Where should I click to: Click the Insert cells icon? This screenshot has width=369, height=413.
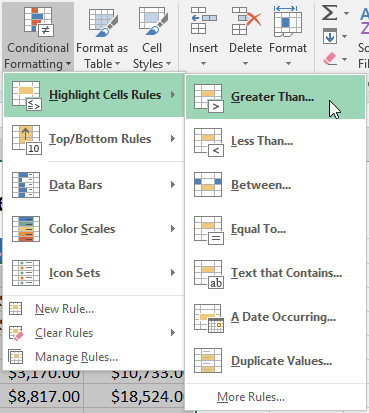coord(203,21)
